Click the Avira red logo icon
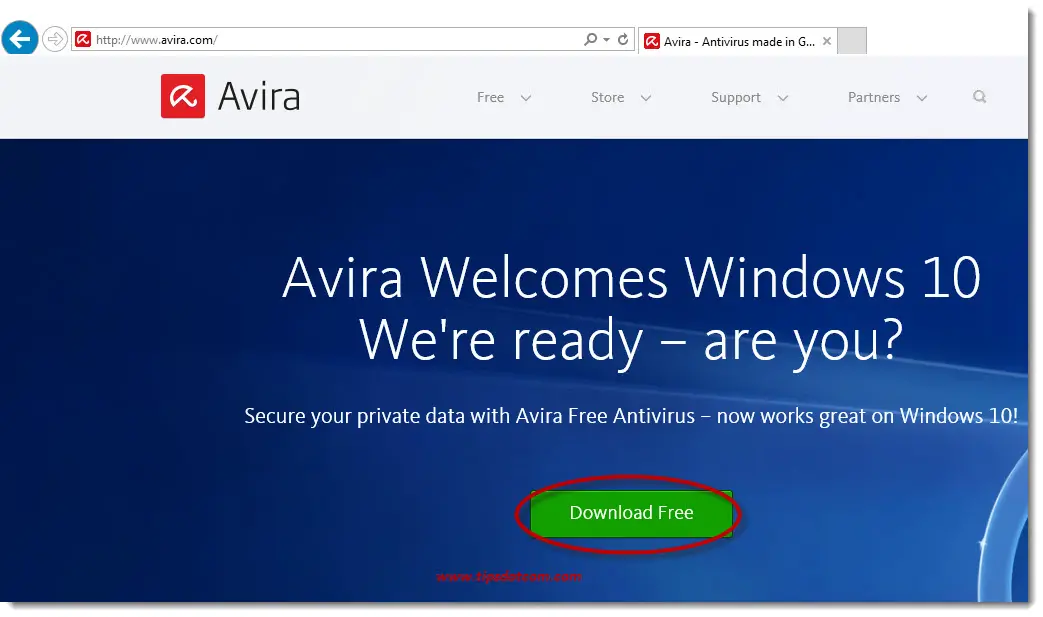This screenshot has width=1043, height=617. pyautogui.click(x=183, y=96)
